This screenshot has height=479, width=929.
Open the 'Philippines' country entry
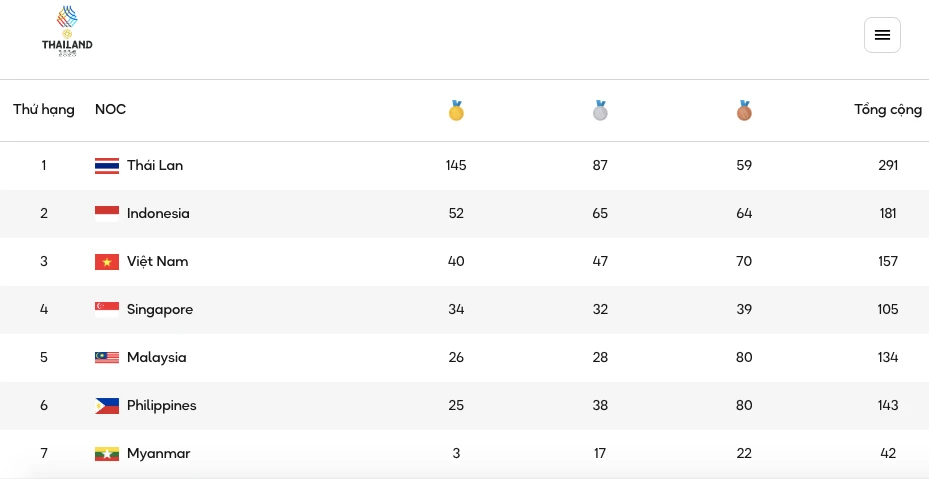161,406
